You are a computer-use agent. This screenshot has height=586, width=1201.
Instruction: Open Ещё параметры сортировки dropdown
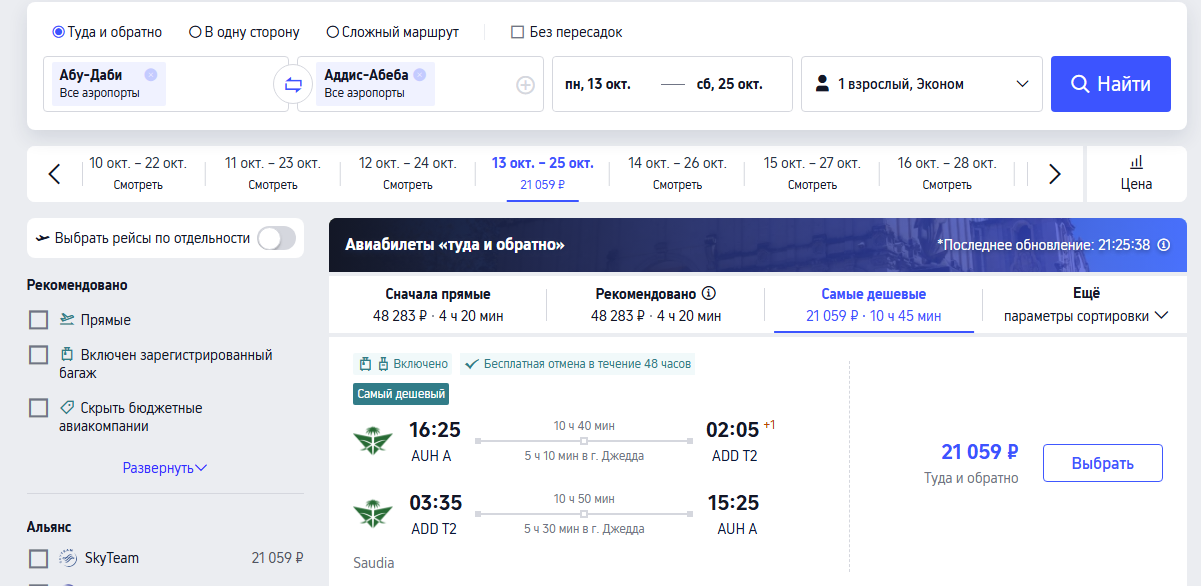pyautogui.click(x=1086, y=305)
